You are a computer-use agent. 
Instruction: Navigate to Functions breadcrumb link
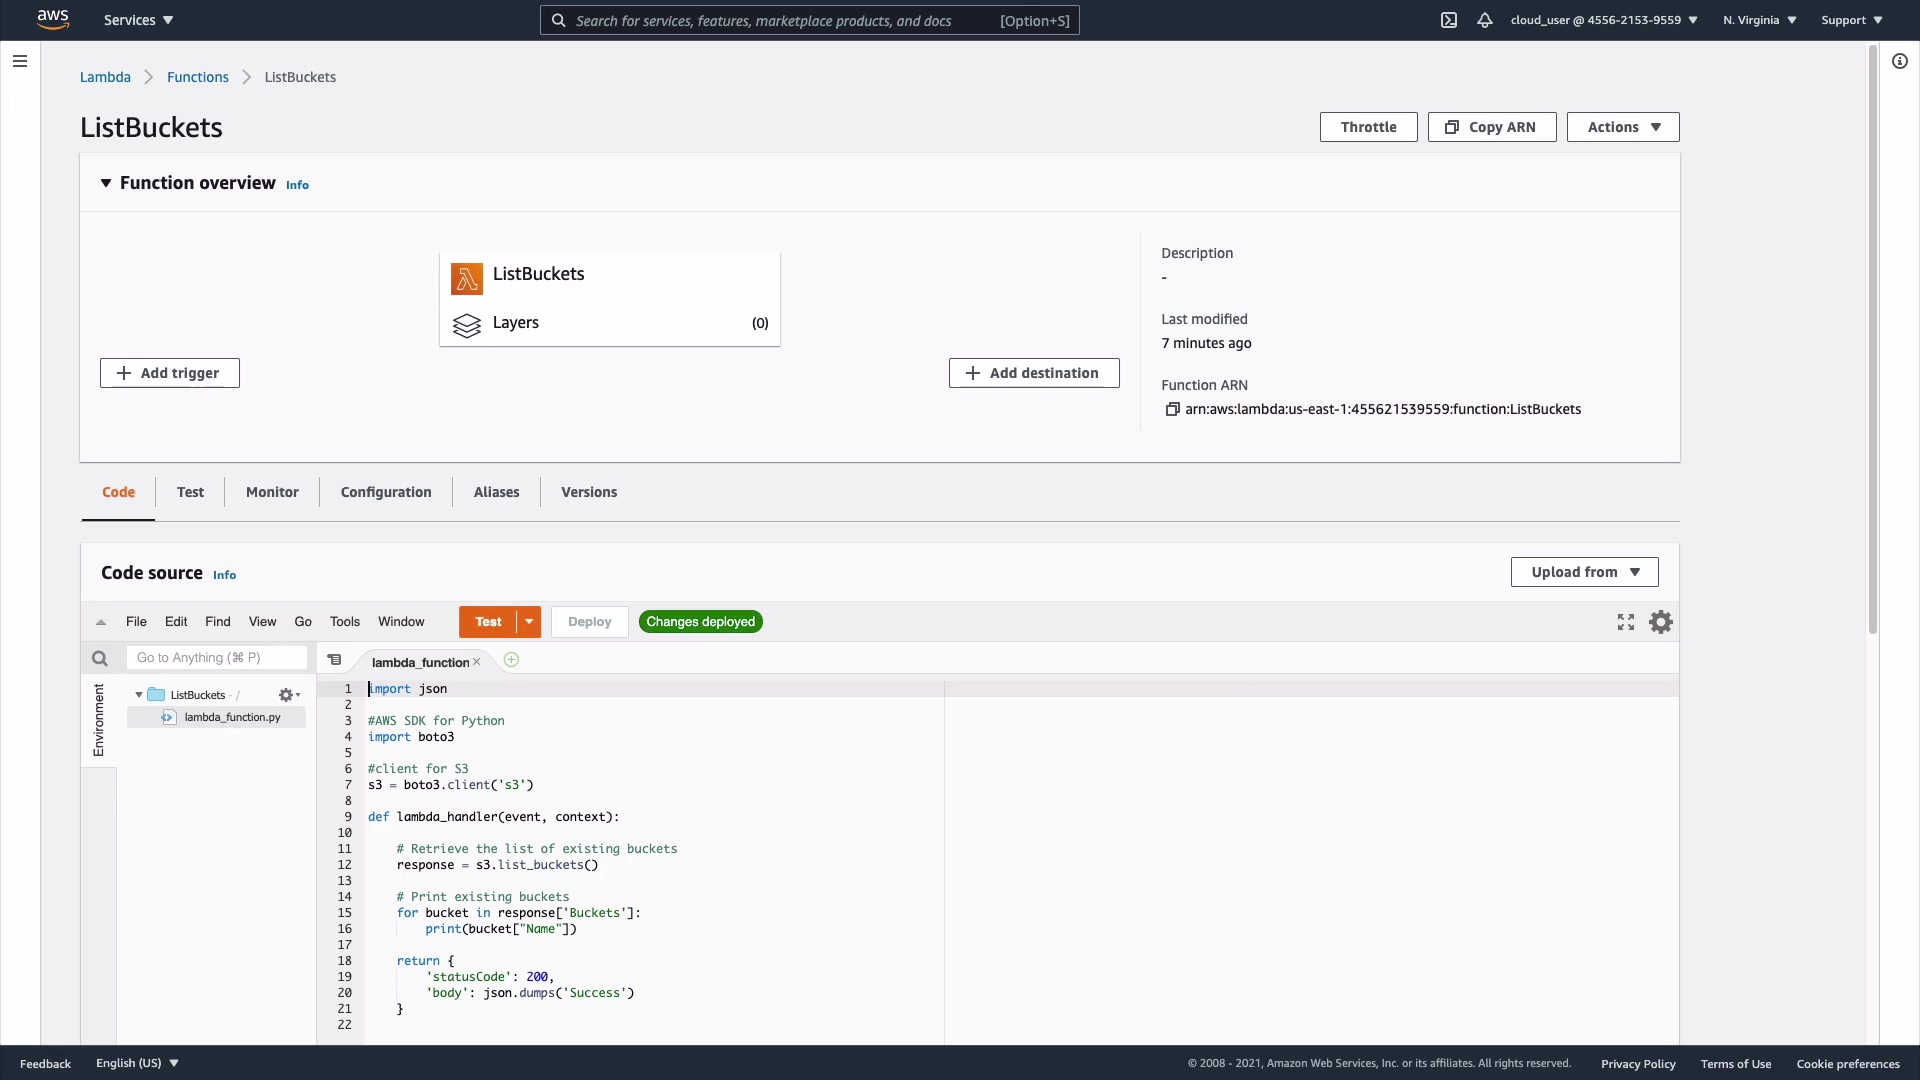click(x=197, y=77)
